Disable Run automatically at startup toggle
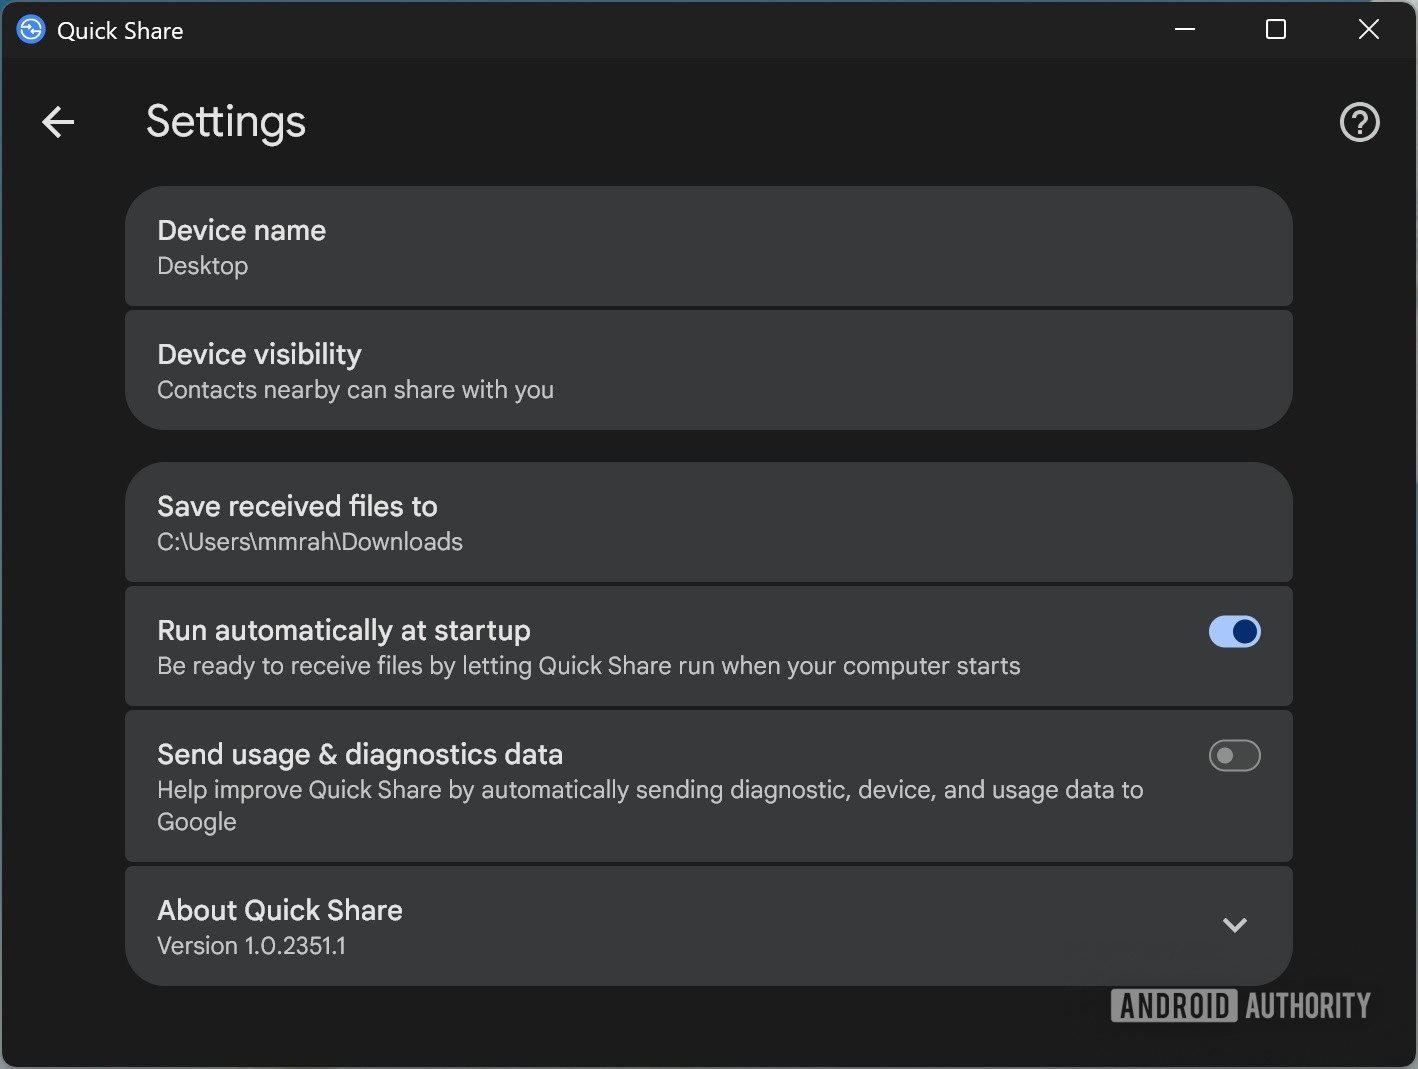The height and width of the screenshot is (1069, 1418). 1234,632
